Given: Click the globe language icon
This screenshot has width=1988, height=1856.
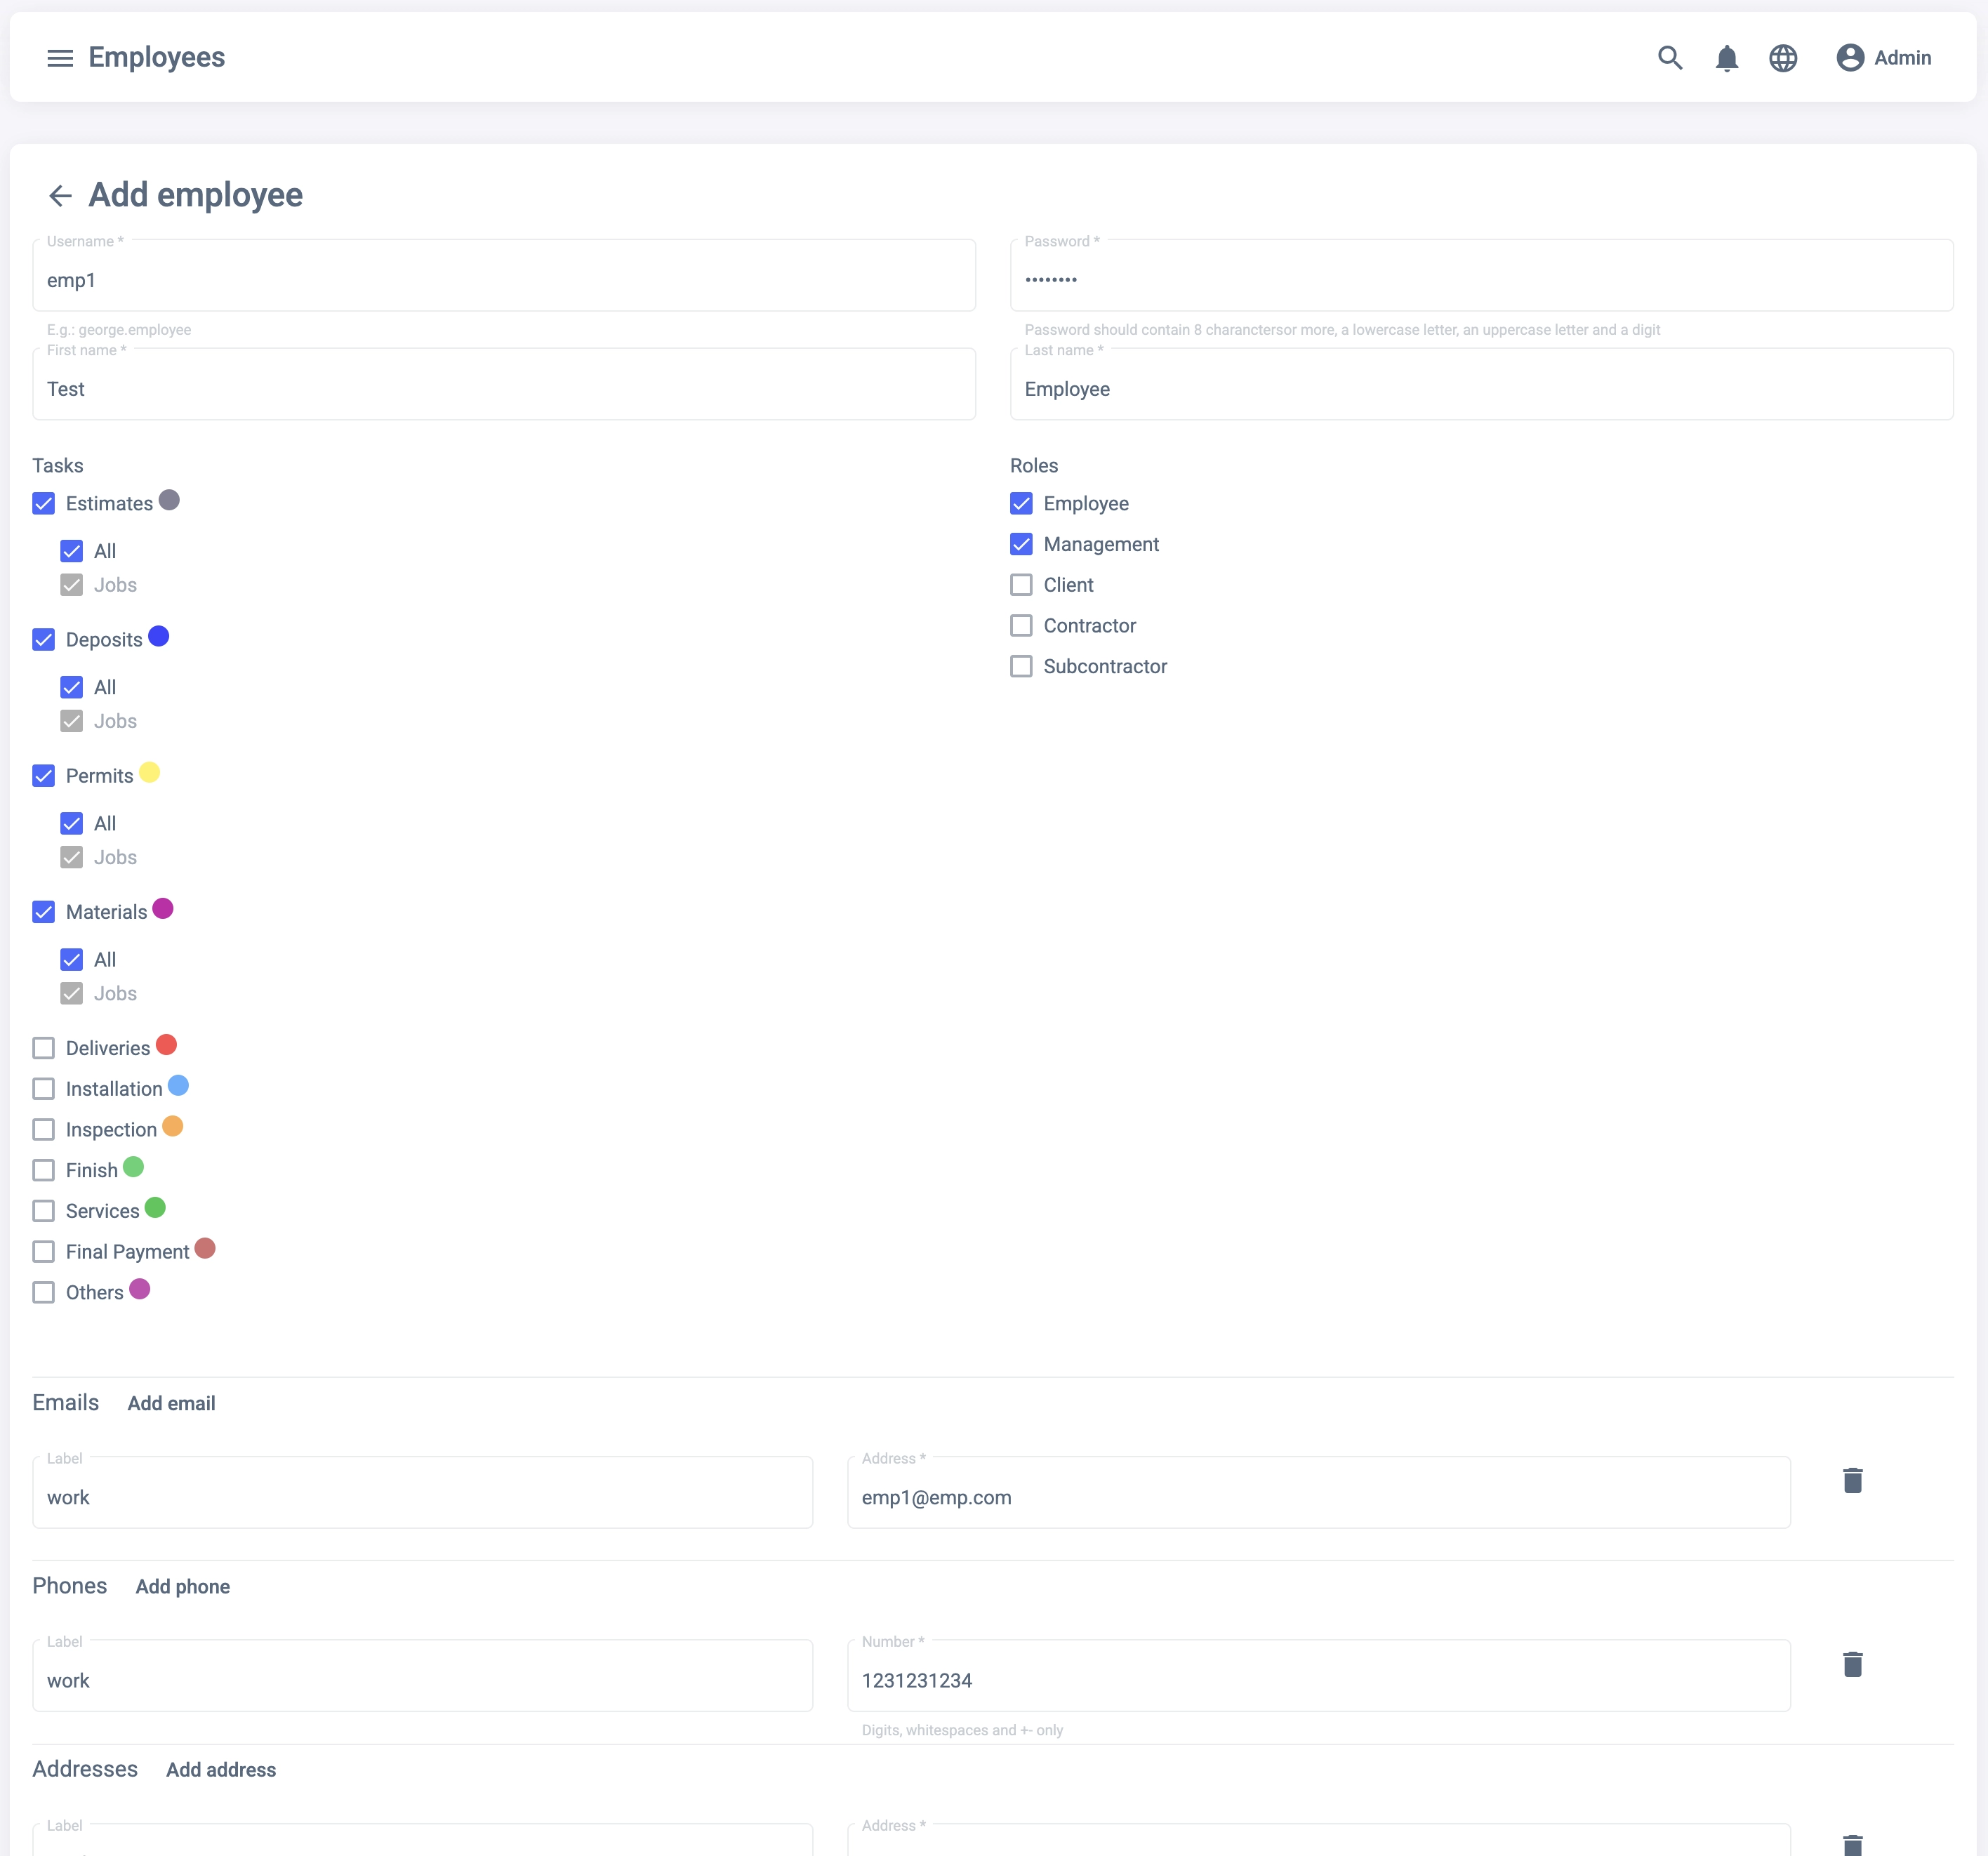Looking at the screenshot, I should click(x=1782, y=58).
